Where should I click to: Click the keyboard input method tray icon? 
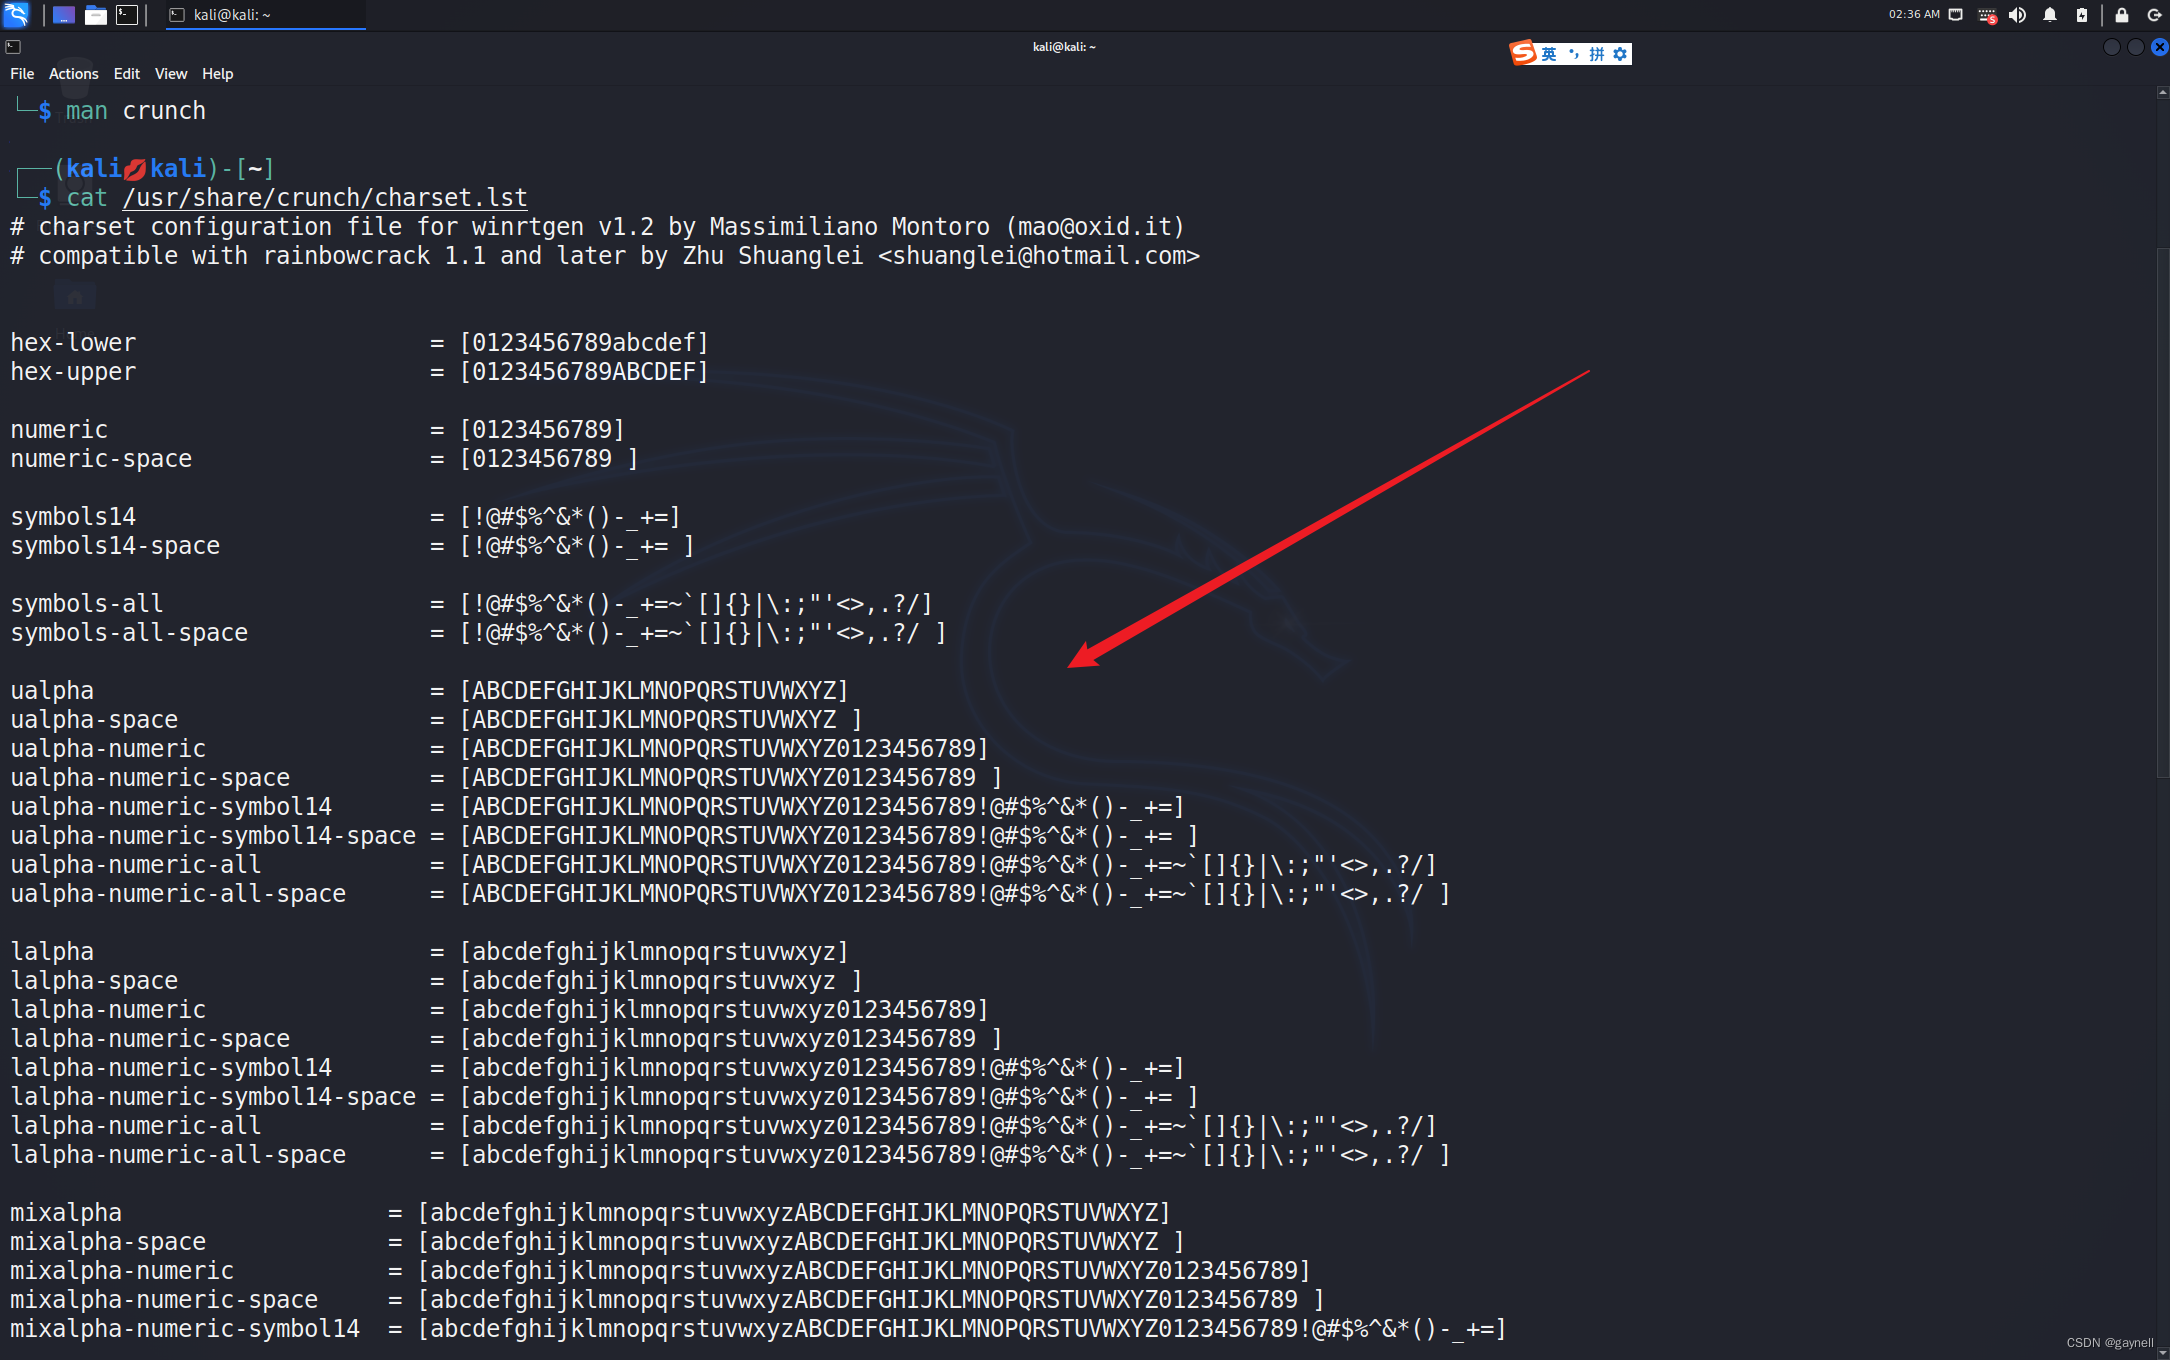(x=1987, y=15)
